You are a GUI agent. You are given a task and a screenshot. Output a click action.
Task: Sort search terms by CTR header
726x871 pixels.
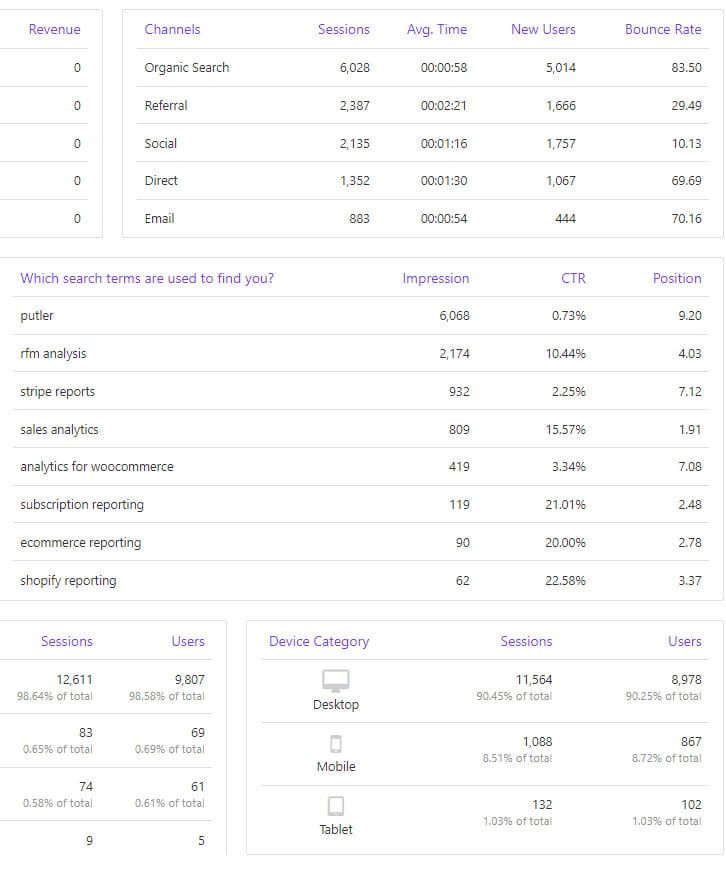coord(573,279)
